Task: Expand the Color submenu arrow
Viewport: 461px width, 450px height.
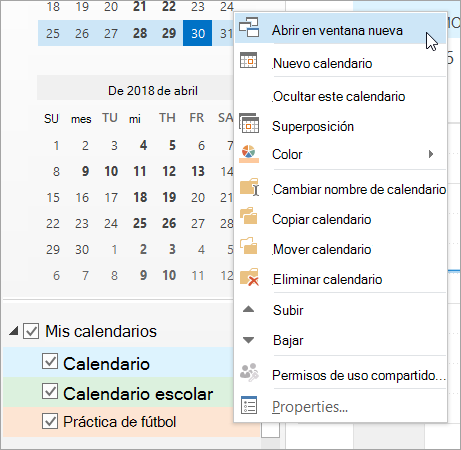Action: pyautogui.click(x=431, y=154)
